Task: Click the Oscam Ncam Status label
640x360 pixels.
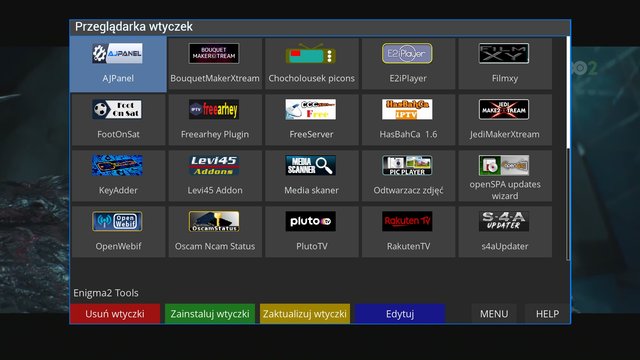Action: 215,246
